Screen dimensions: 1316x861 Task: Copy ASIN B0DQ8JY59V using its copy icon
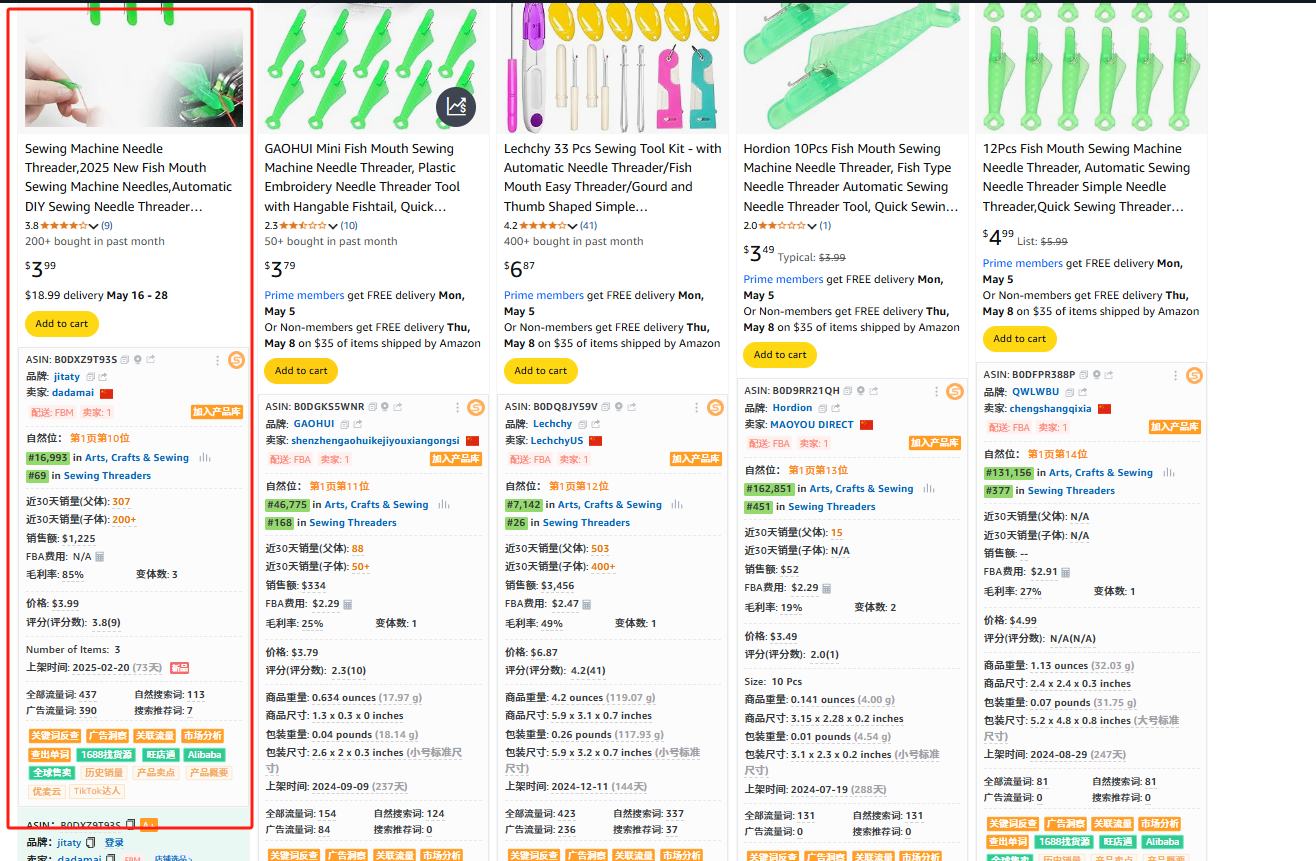coord(607,407)
